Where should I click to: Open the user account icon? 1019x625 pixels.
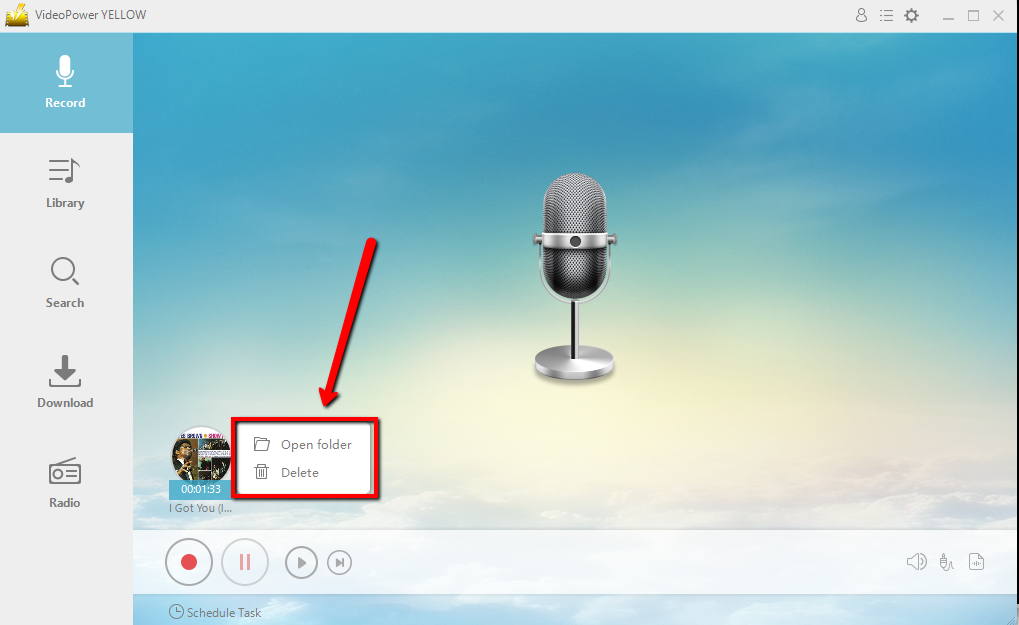(861, 15)
